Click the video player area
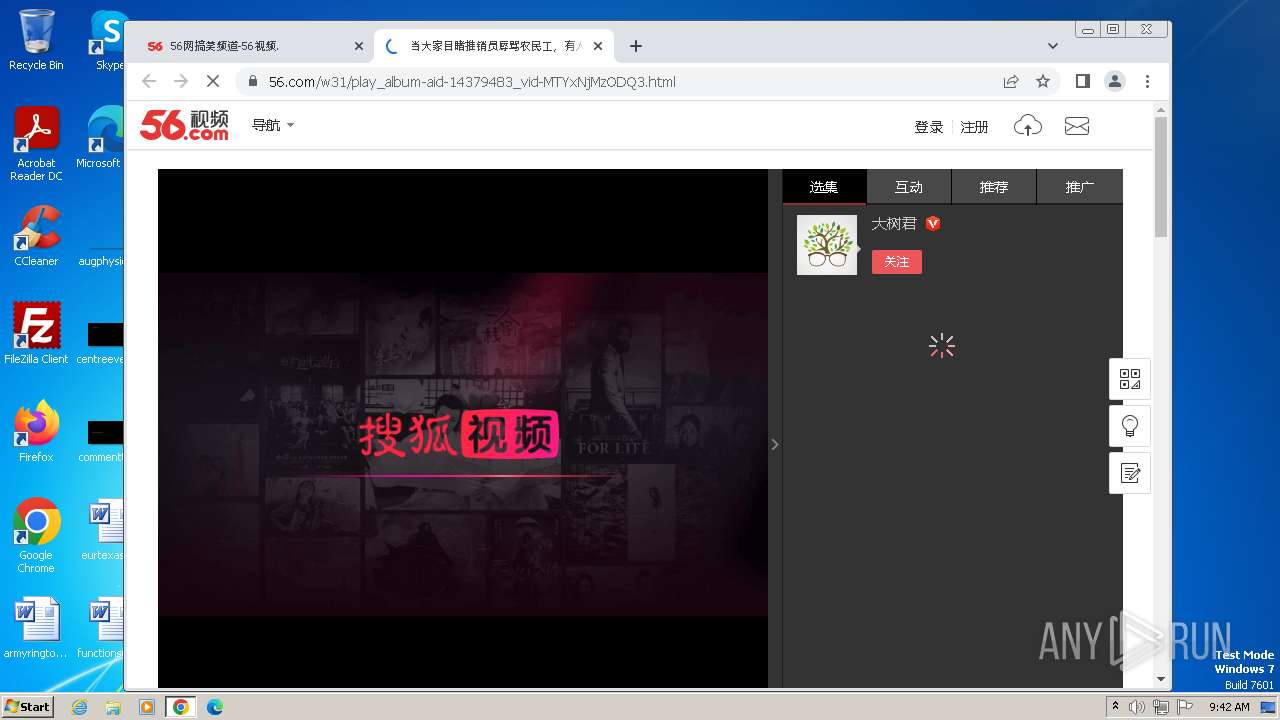This screenshot has width=1280, height=720. (463, 428)
